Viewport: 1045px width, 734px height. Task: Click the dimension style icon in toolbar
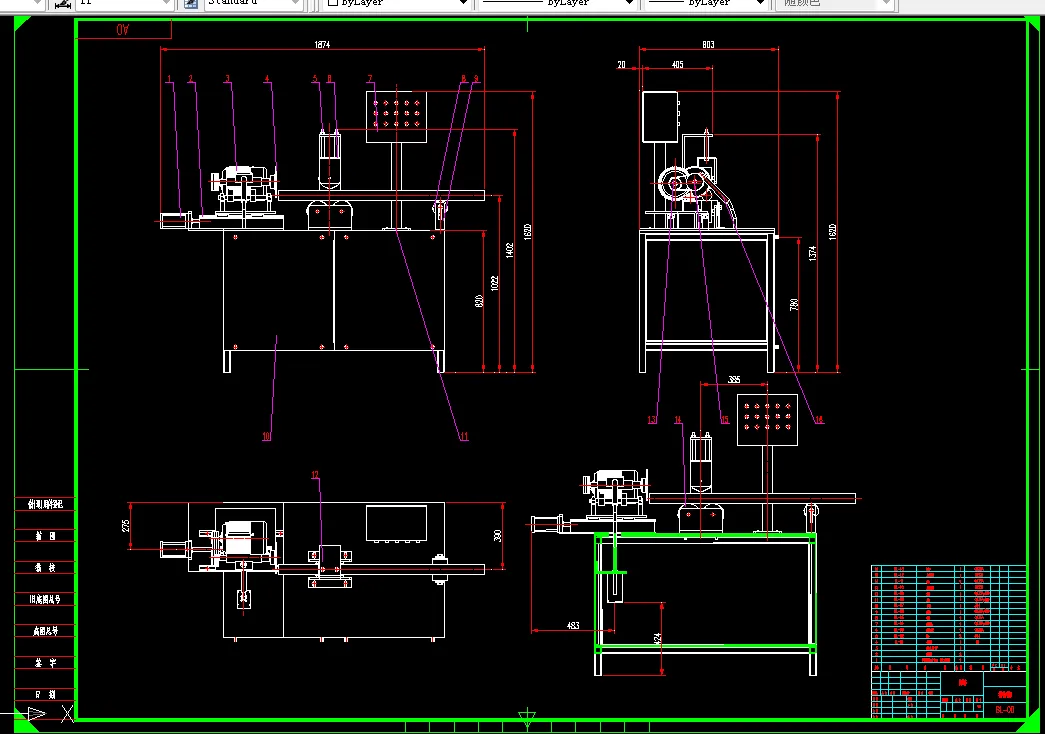[x=63, y=3]
